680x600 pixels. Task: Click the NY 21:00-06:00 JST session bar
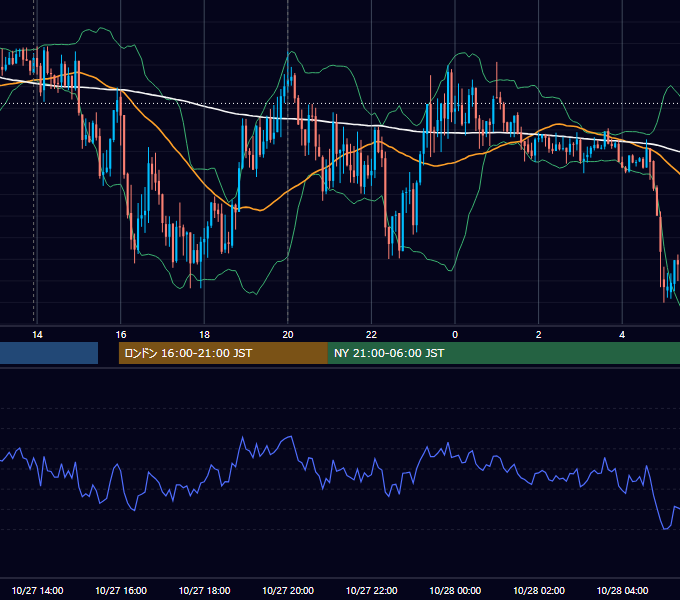click(503, 353)
